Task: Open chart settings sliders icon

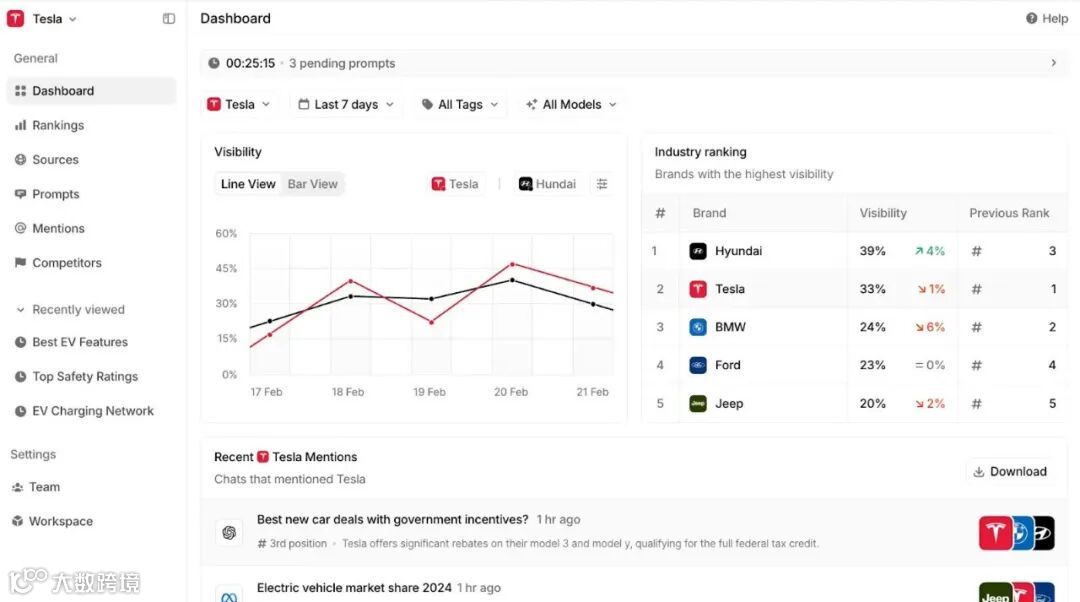Action: [x=602, y=184]
